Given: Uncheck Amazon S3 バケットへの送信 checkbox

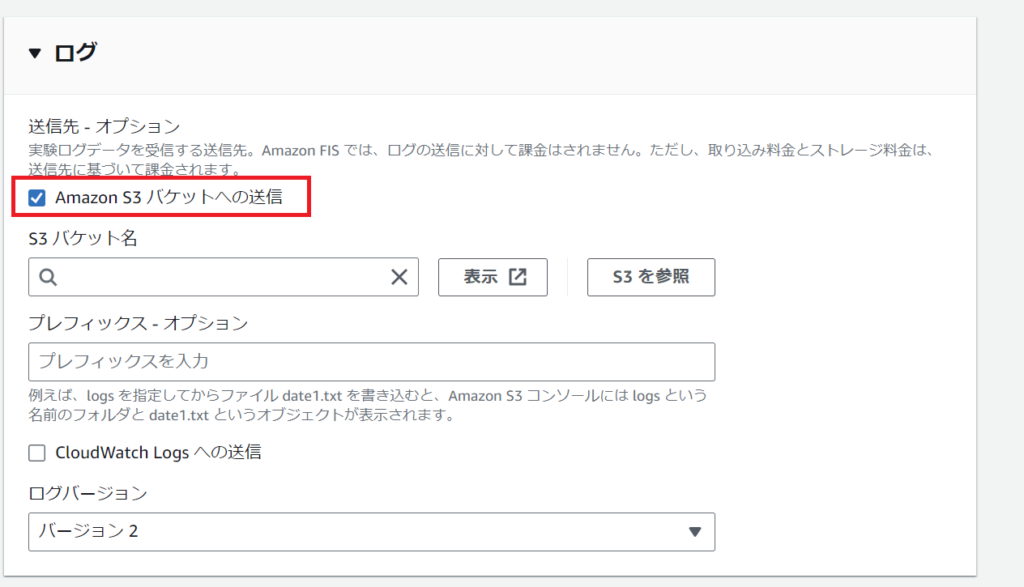Looking at the screenshot, I should pyautogui.click(x=37, y=197).
